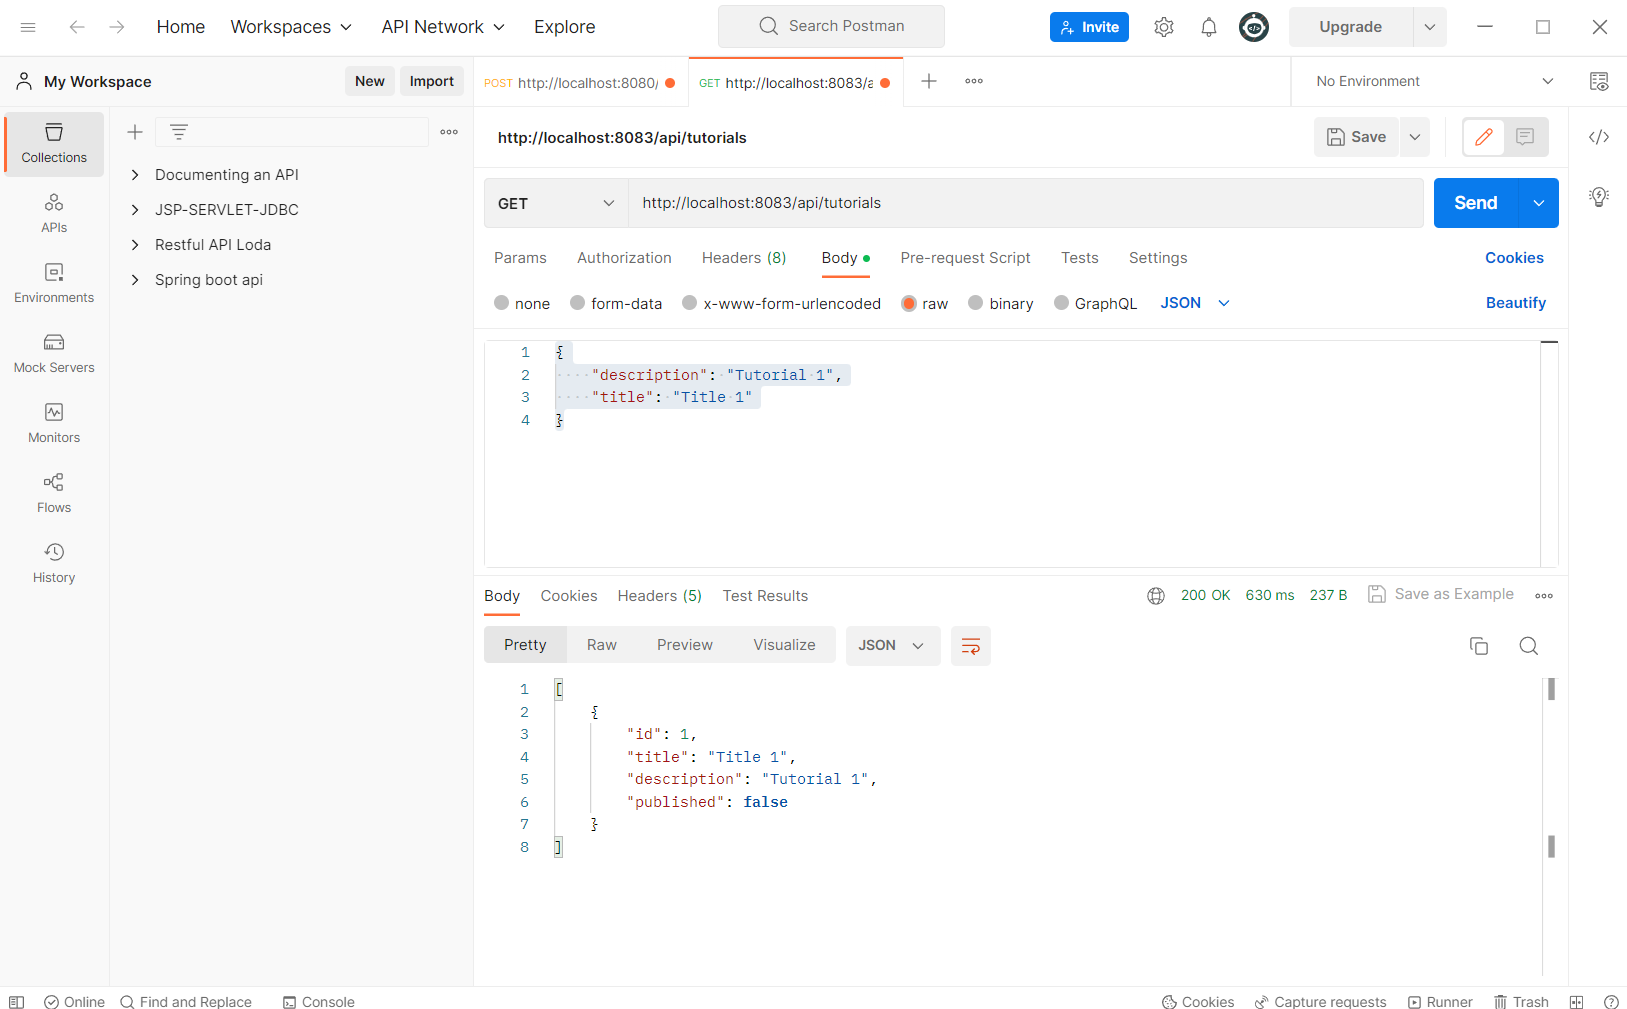This screenshot has height=1009, width=1627.
Task: Switch to the Raw response view
Action: click(601, 645)
